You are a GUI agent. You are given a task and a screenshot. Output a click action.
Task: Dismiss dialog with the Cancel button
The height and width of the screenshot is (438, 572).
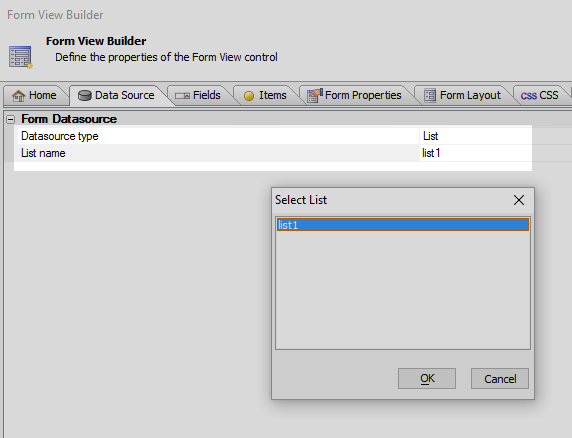[x=500, y=379]
